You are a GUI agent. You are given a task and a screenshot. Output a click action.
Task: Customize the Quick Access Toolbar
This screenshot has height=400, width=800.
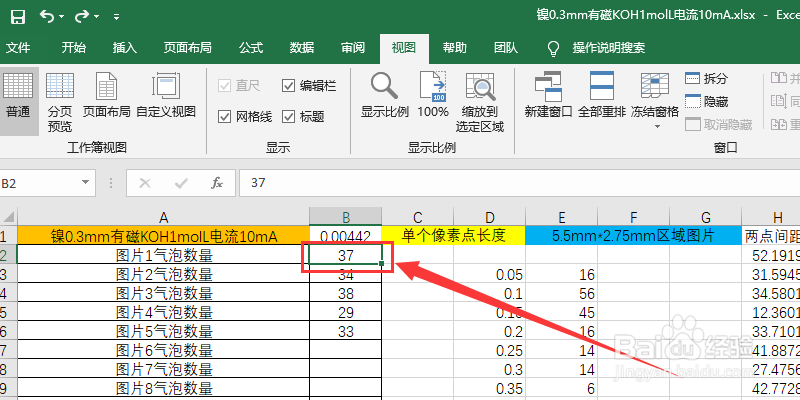pyautogui.click(x=116, y=17)
